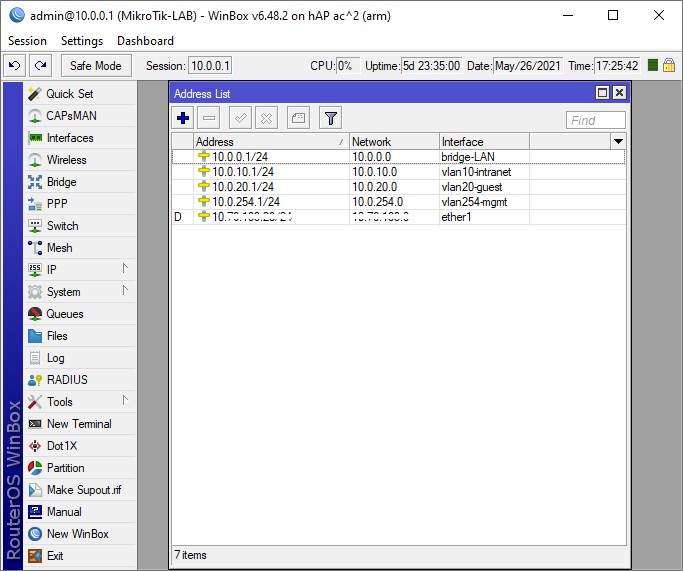Open the System sidebar menu item
Screen dimensions: 683x571
point(80,292)
